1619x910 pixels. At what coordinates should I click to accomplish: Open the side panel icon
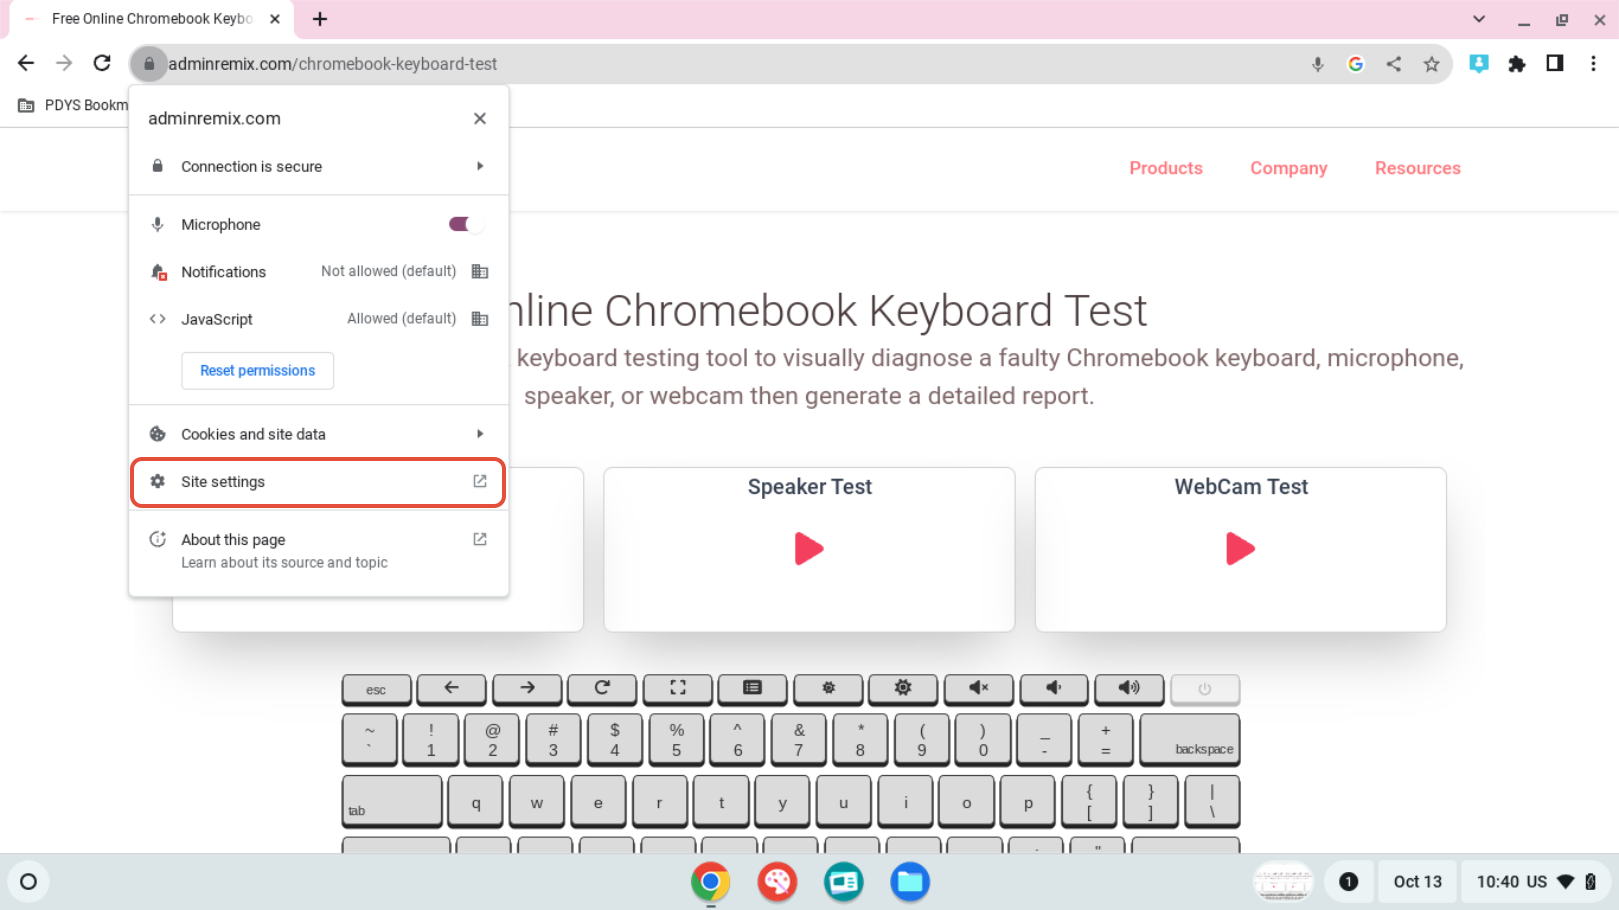[x=1555, y=64]
